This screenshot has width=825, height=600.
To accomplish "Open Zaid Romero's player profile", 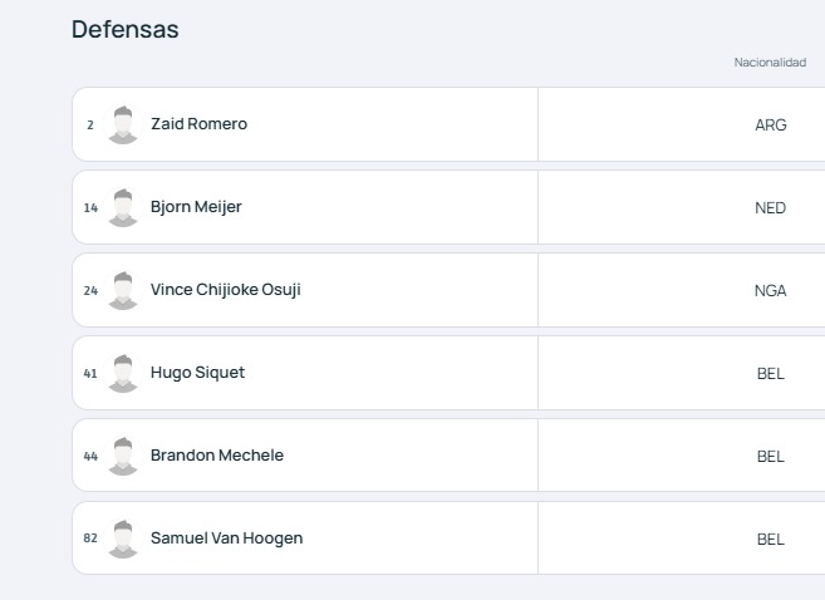I will pyautogui.click(x=199, y=124).
